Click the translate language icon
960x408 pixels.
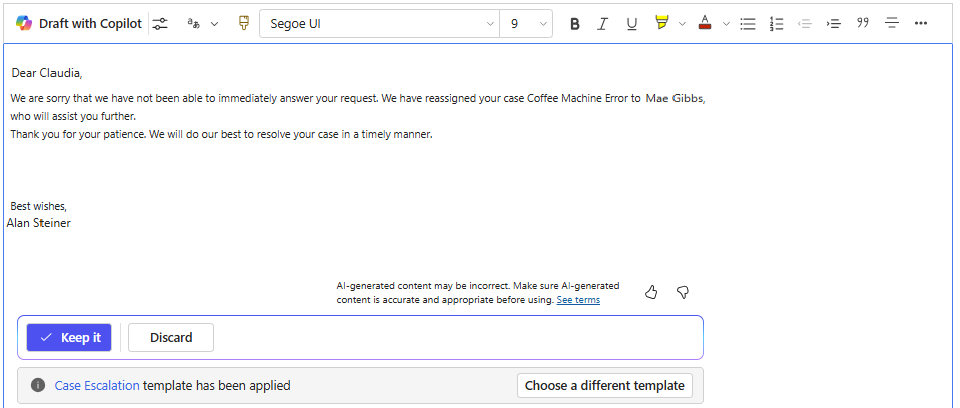pyautogui.click(x=194, y=24)
